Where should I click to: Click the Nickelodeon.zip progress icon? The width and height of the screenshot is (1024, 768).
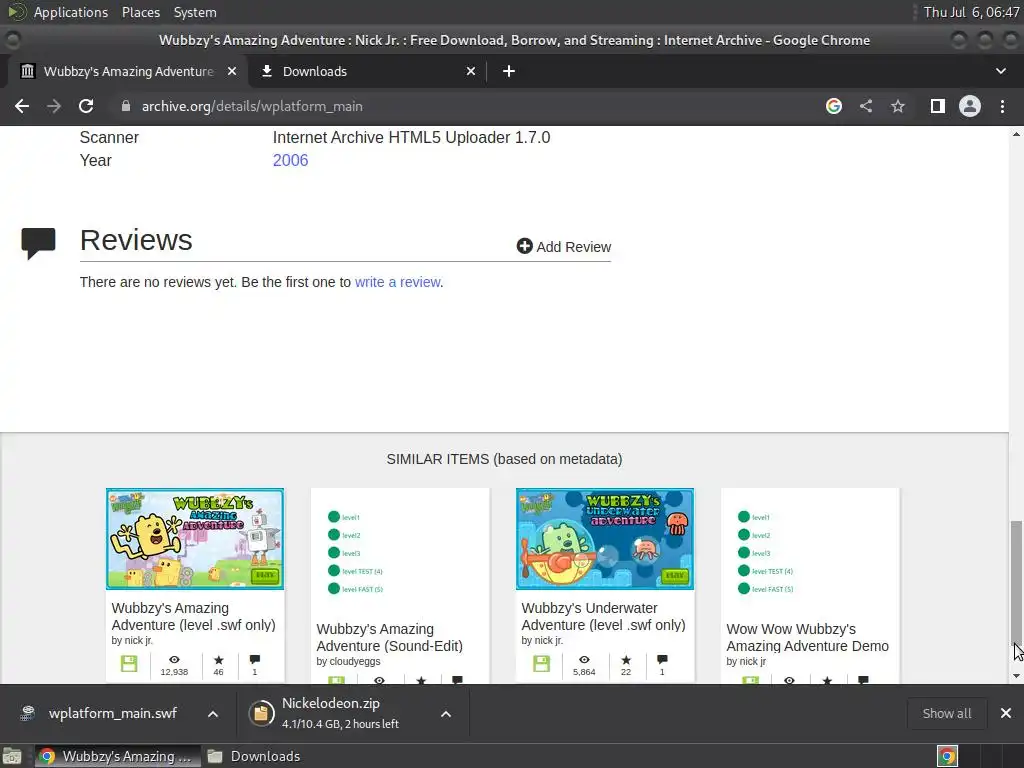(x=261, y=713)
